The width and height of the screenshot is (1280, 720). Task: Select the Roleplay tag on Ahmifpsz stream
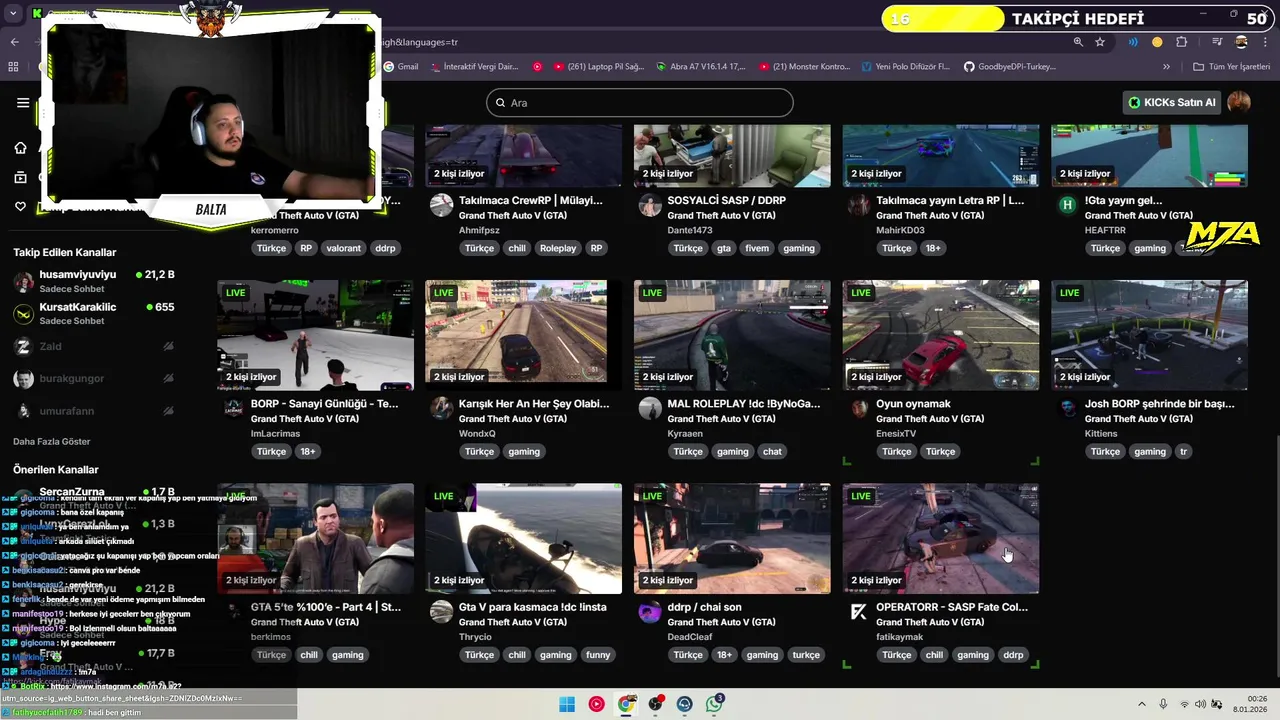[558, 248]
